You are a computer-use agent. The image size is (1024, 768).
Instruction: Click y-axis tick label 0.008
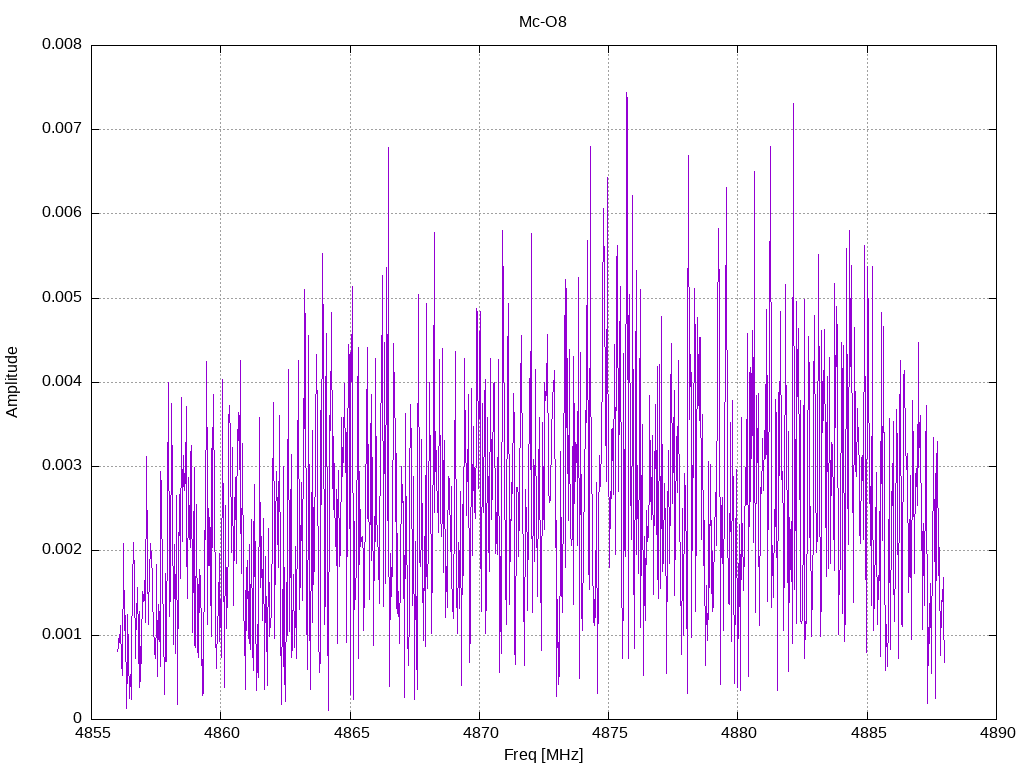coord(62,44)
